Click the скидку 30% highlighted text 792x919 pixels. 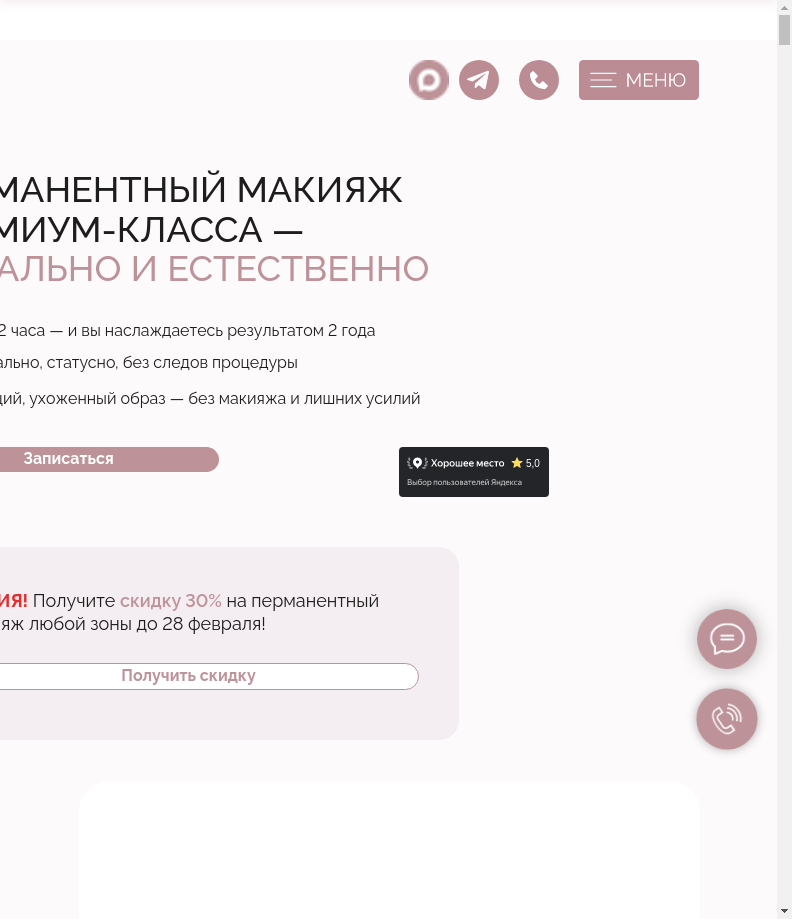tap(171, 601)
